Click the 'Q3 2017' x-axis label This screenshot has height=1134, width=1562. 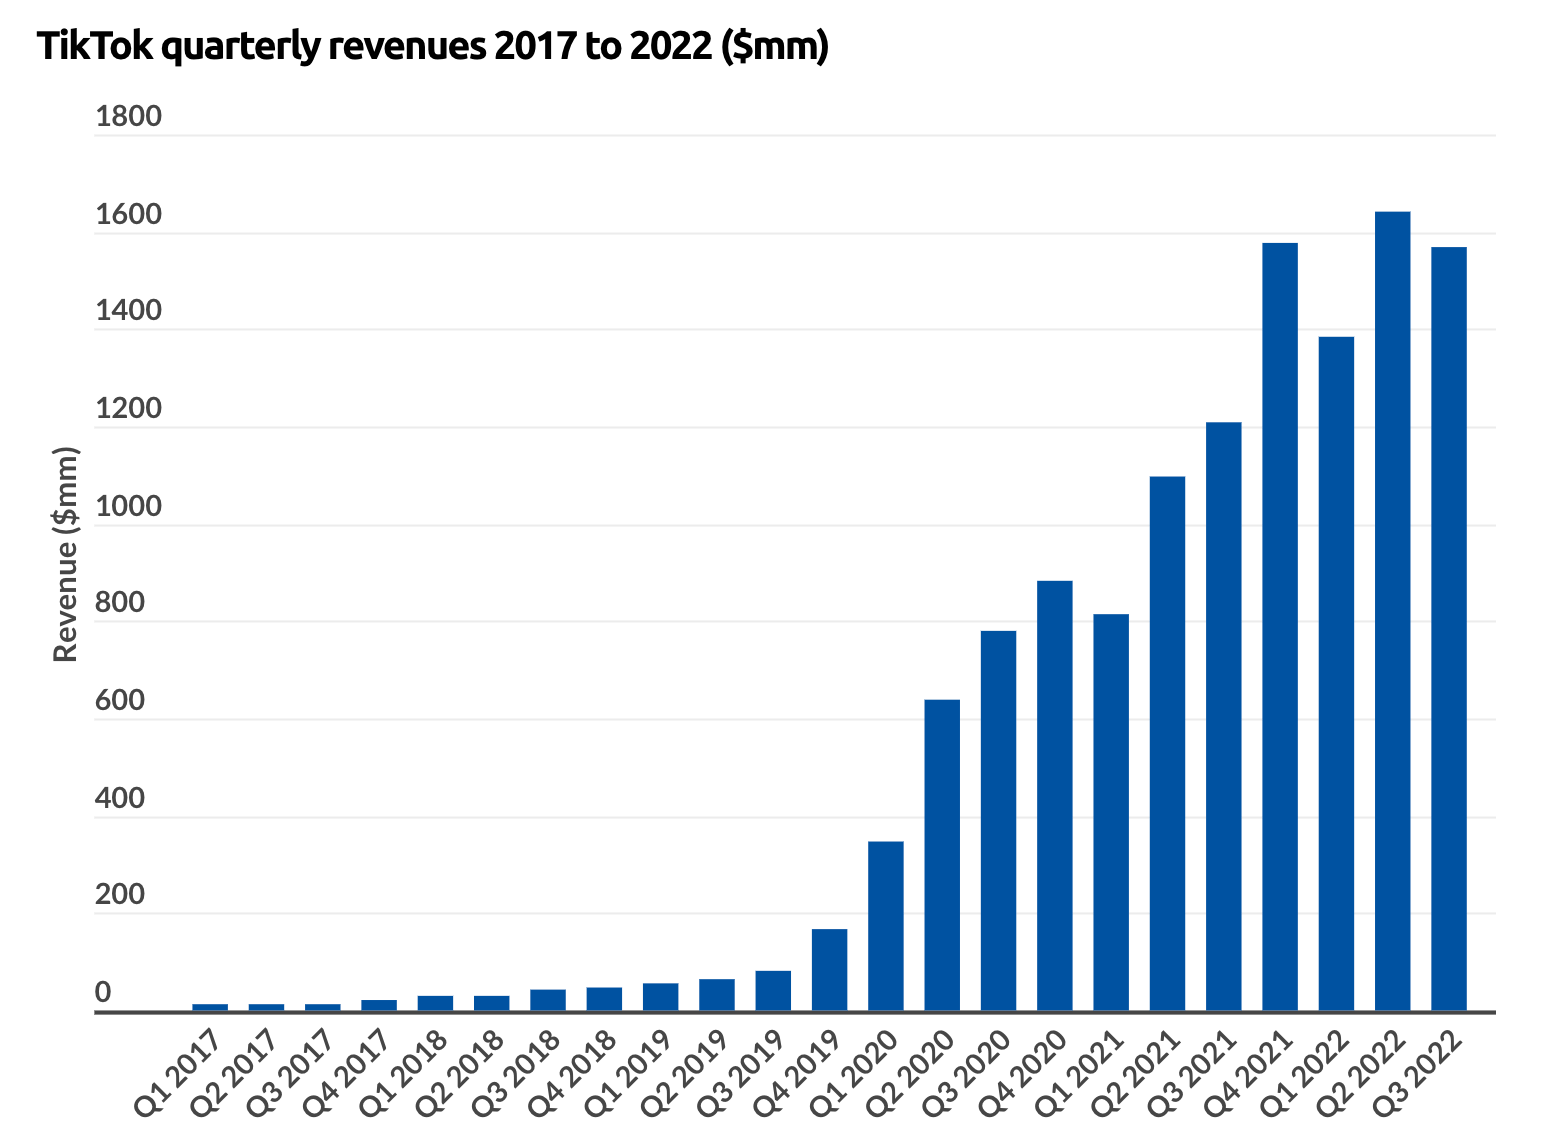coord(291,1074)
